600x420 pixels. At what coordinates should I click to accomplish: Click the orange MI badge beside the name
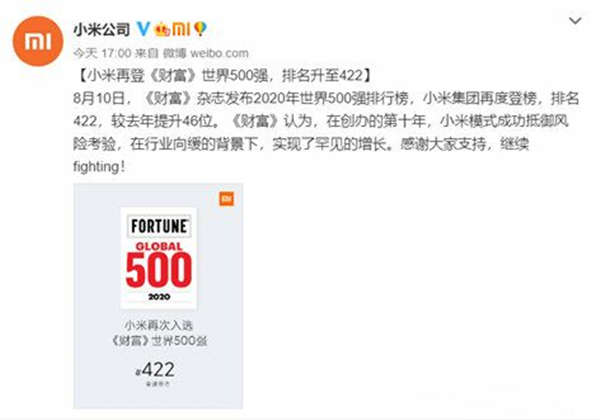[x=181, y=29]
